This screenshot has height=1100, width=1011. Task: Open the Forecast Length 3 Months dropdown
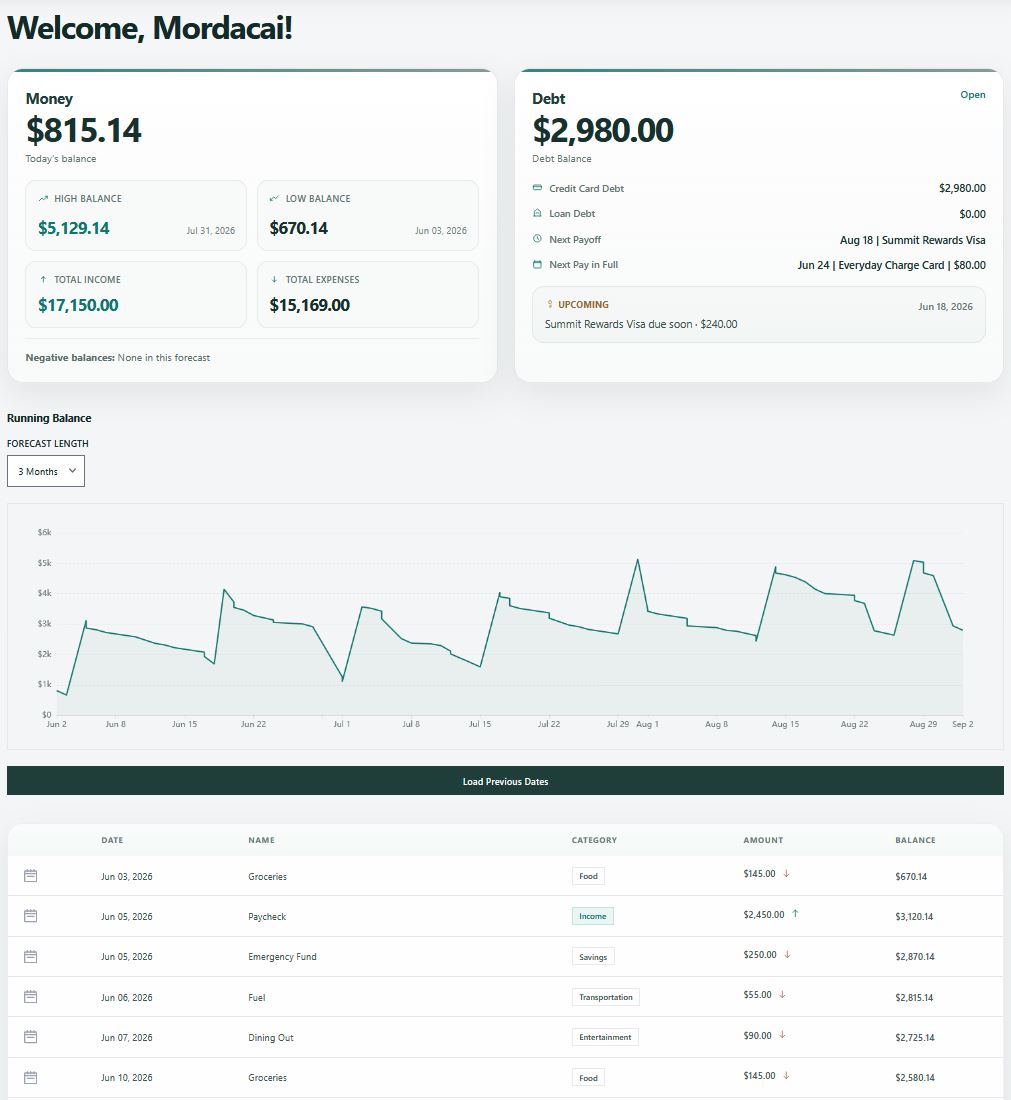tap(46, 471)
